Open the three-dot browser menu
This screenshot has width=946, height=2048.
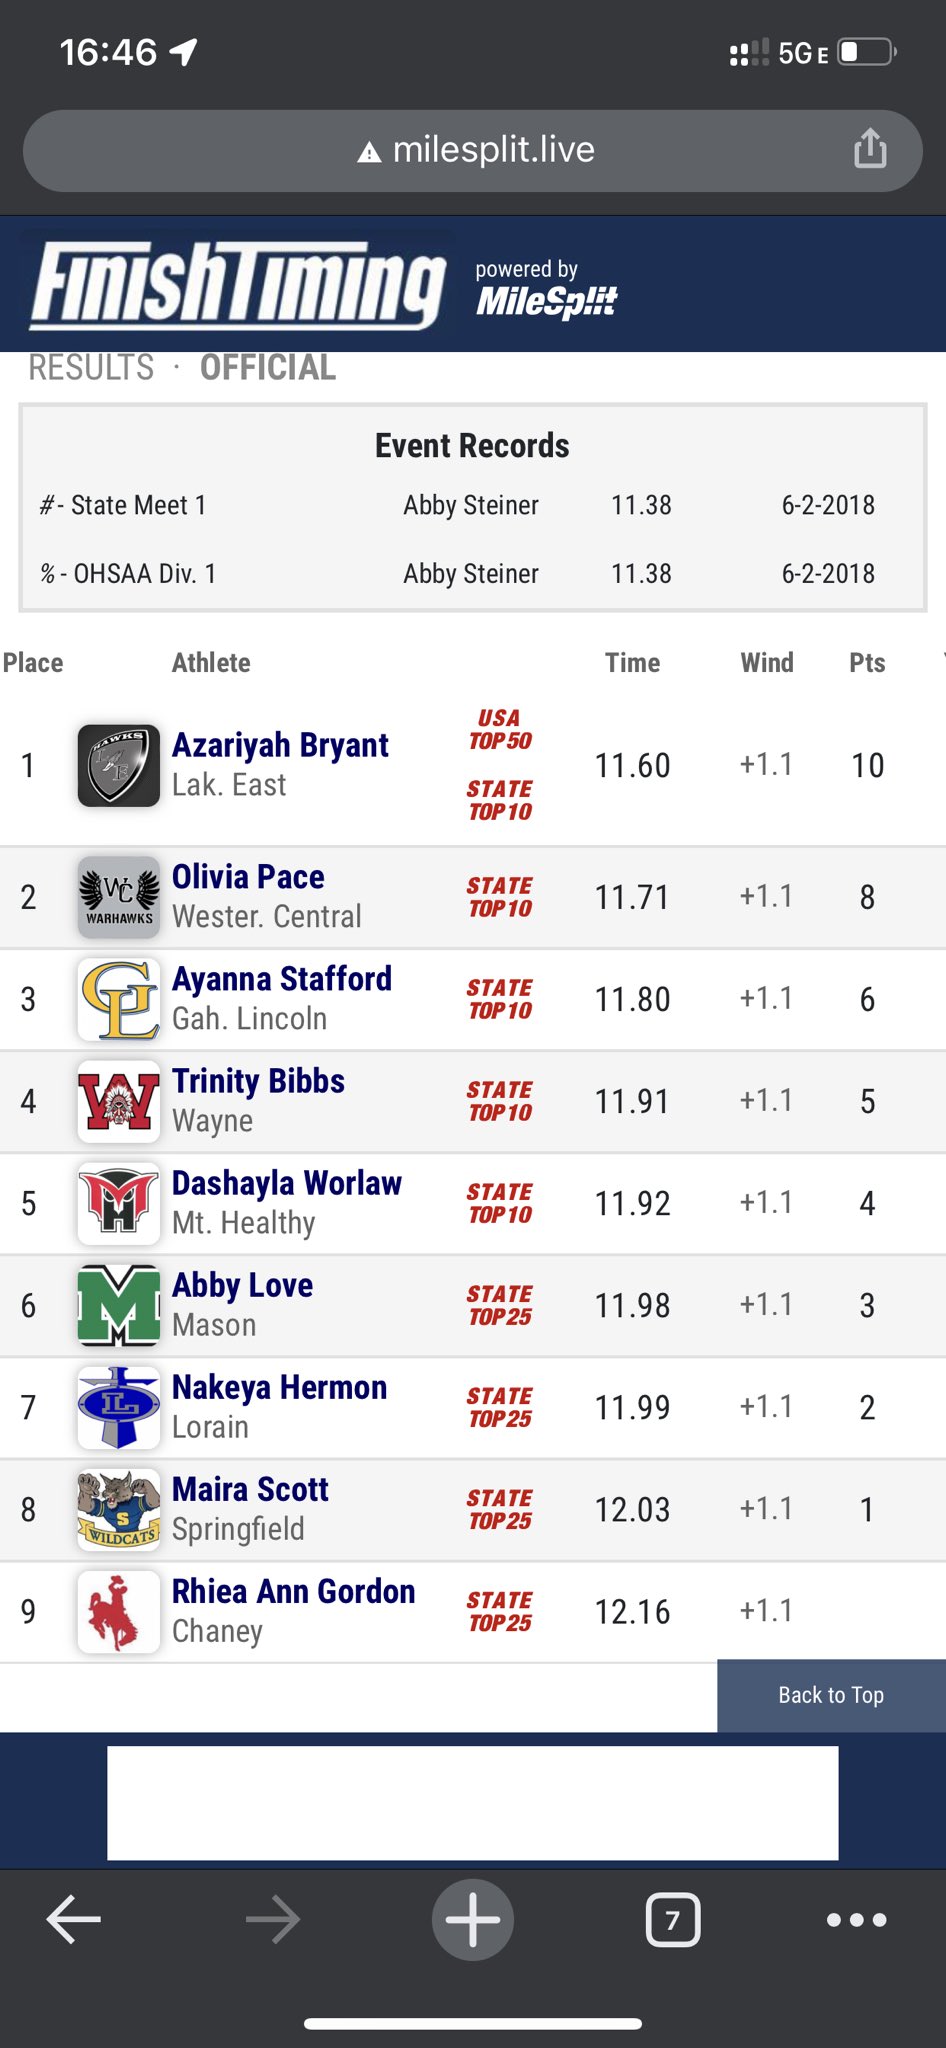tap(857, 1919)
